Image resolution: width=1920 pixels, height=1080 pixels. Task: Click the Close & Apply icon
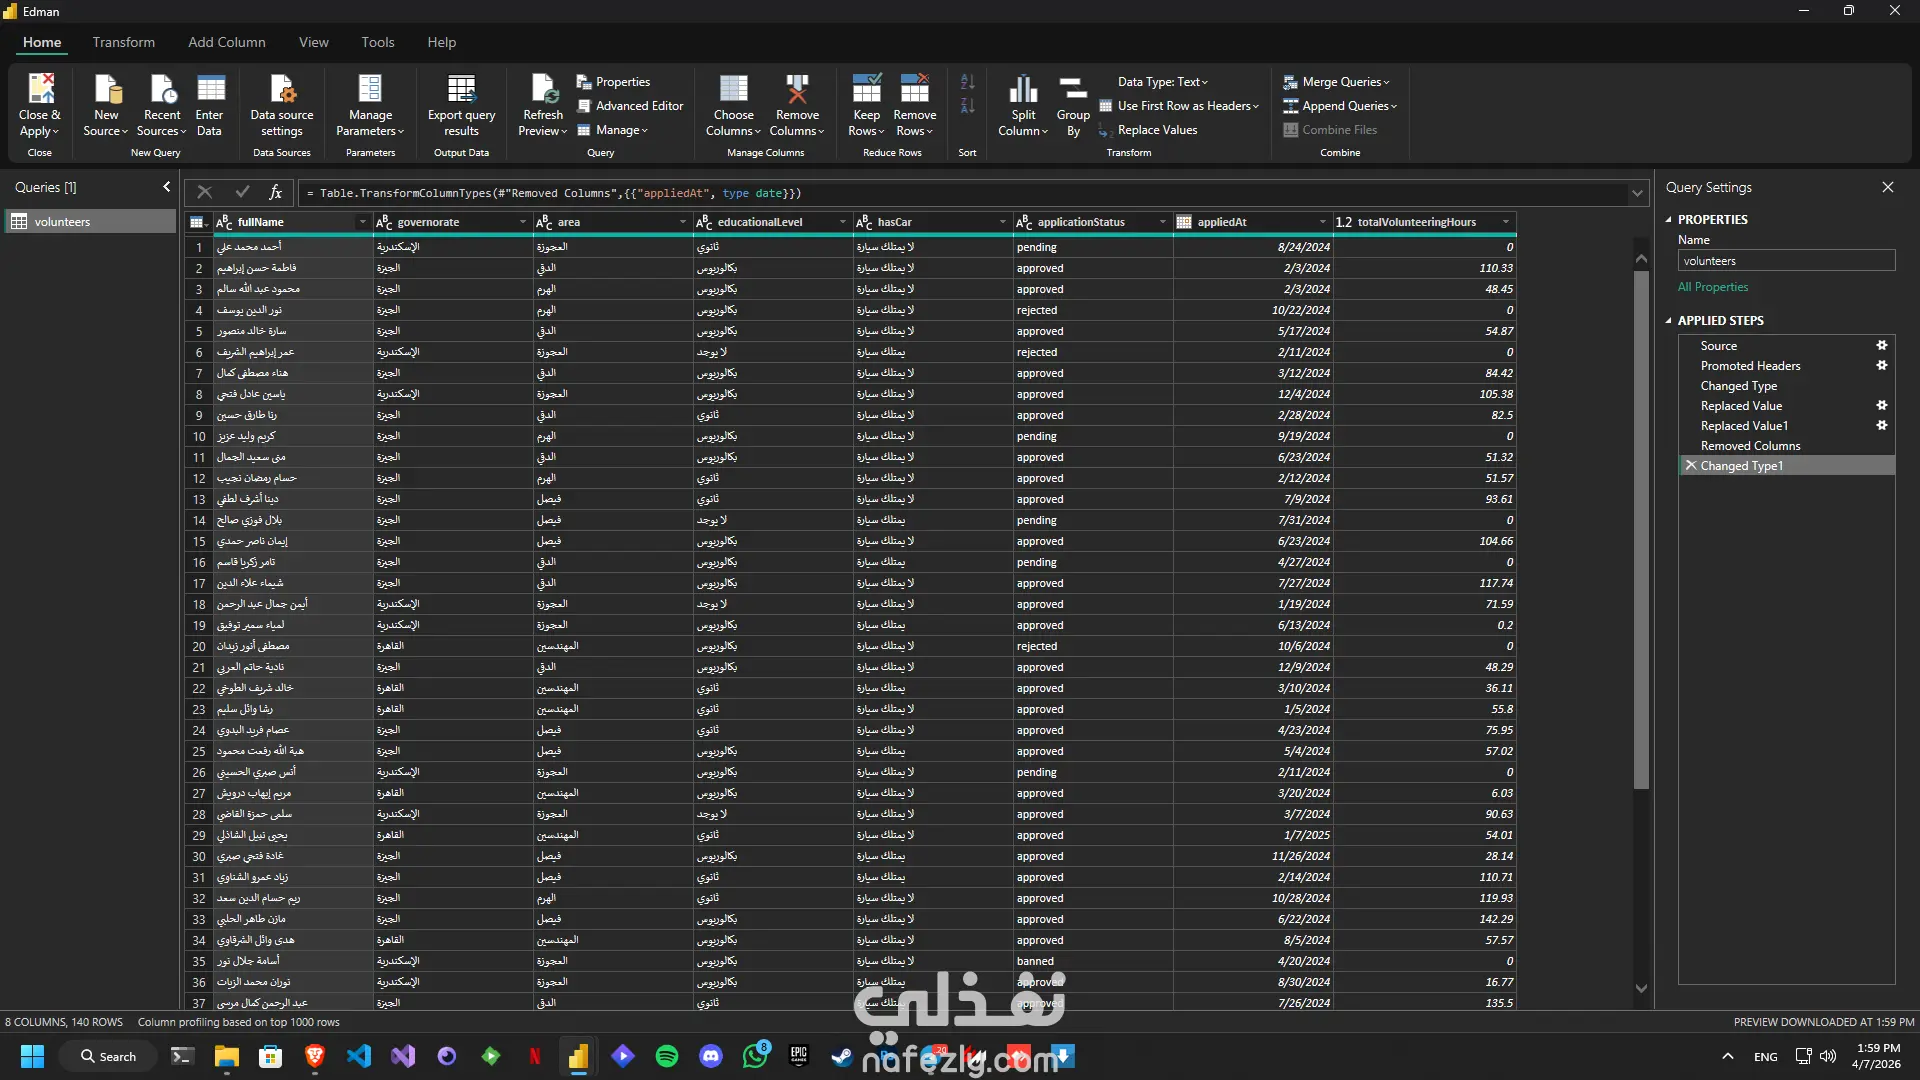tap(40, 90)
